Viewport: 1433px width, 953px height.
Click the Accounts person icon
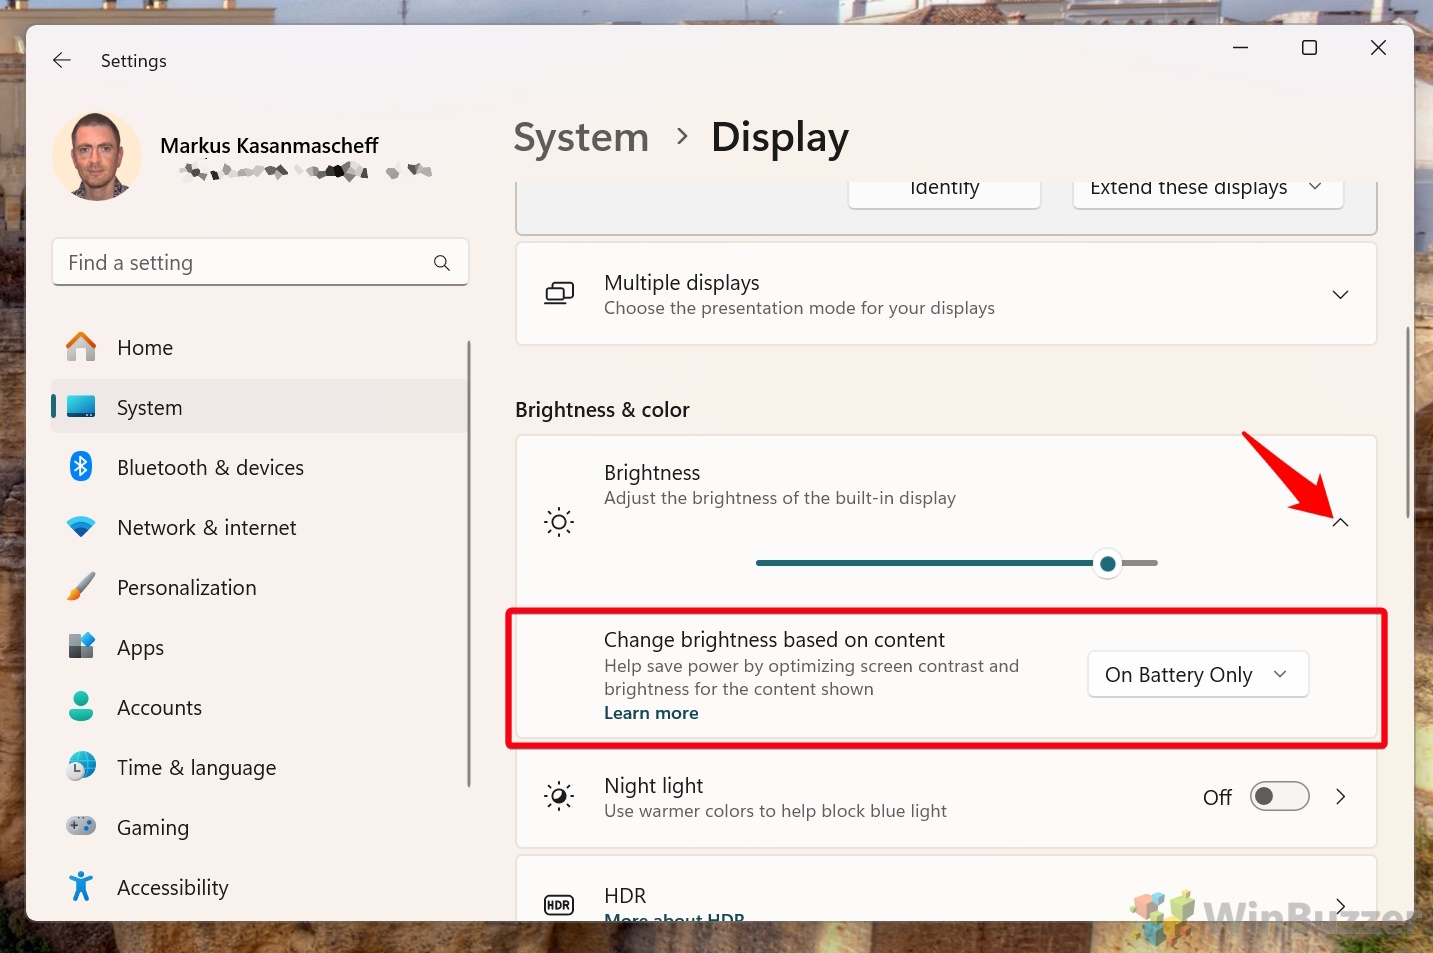[81, 706]
